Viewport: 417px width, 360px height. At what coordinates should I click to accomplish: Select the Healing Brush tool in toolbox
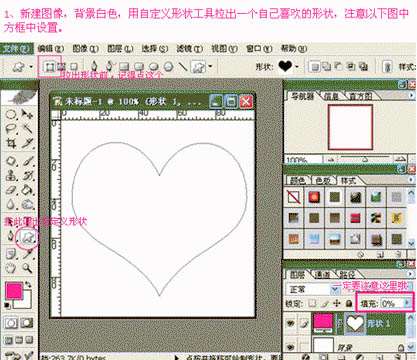coord(11,161)
